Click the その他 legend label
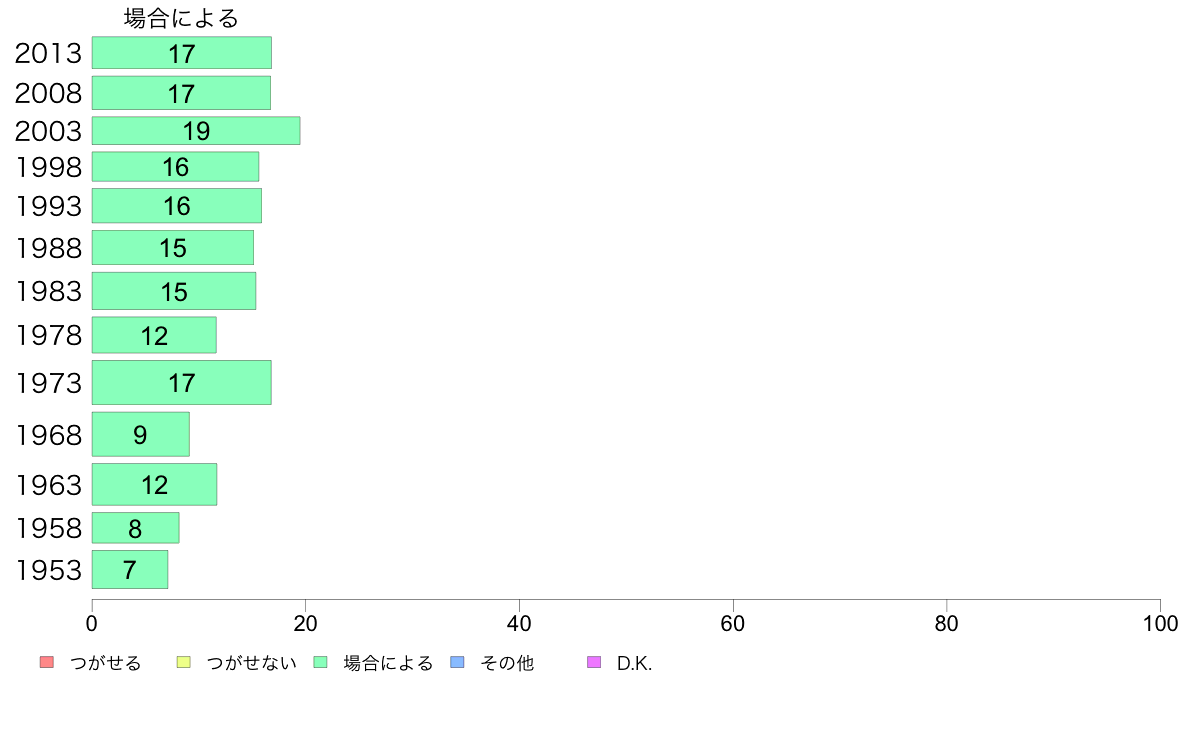This screenshot has height=736, width=1188. 507,663
